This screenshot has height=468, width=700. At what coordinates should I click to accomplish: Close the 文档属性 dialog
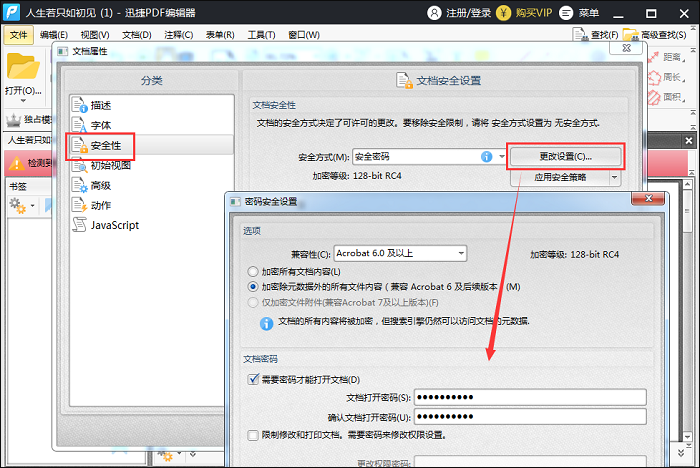tap(626, 48)
